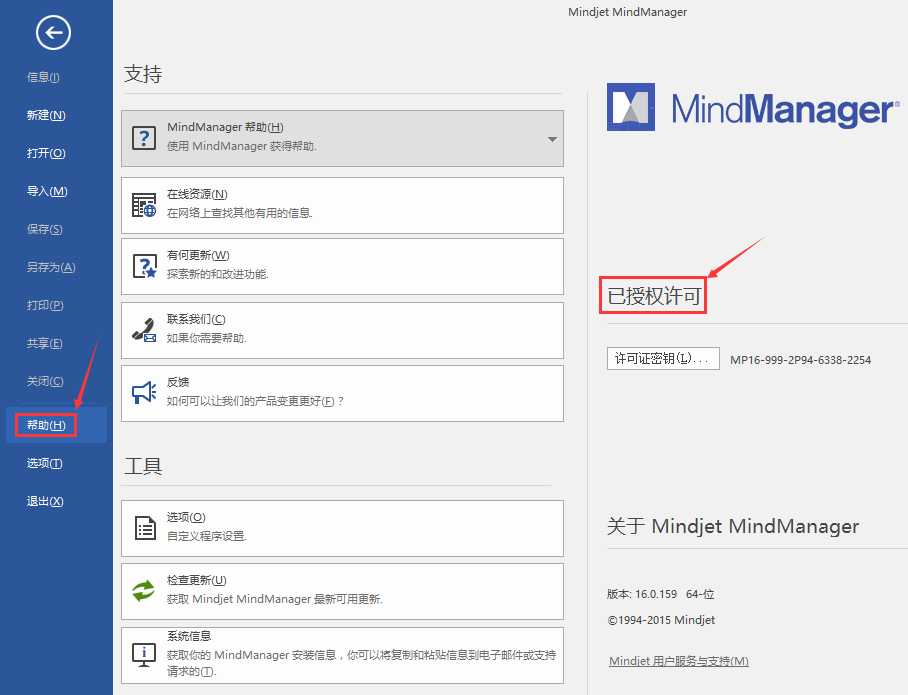908x695 pixels.
Task: Click the 联系我们(C) title text
Action: (196, 319)
